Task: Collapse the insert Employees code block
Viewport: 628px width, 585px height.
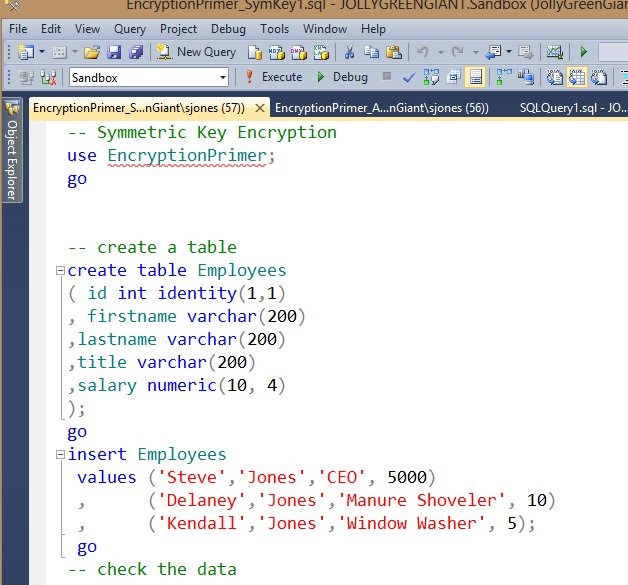Action: point(60,455)
